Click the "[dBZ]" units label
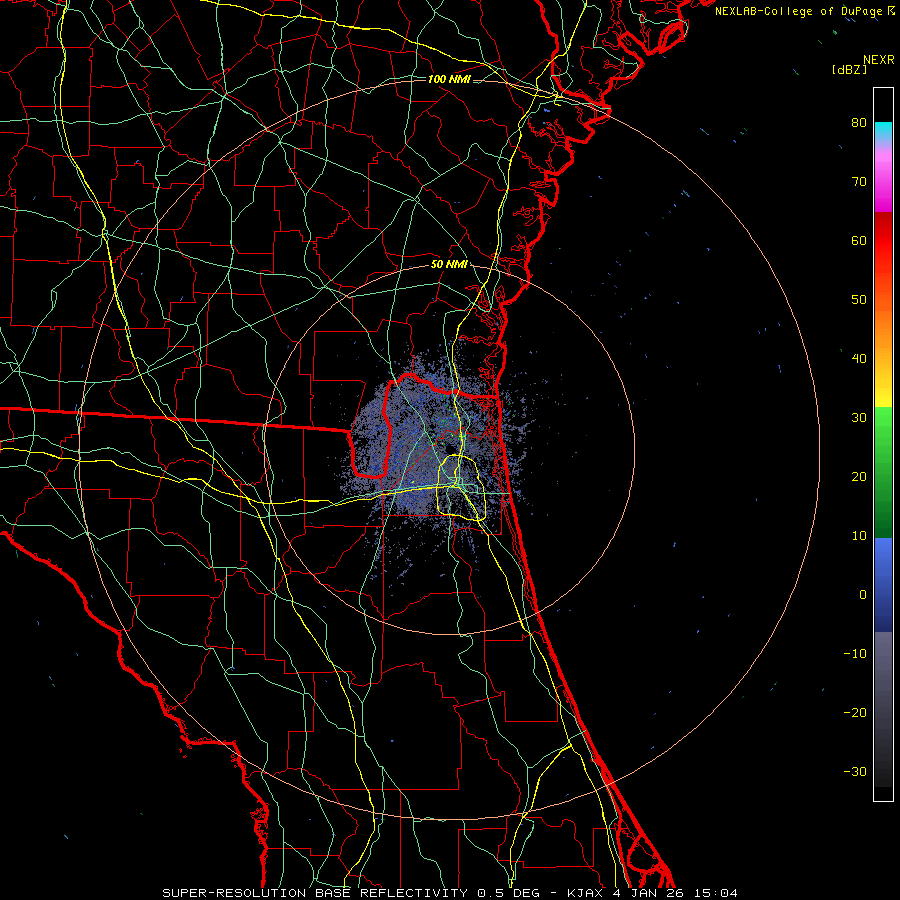900x900 pixels. click(850, 70)
